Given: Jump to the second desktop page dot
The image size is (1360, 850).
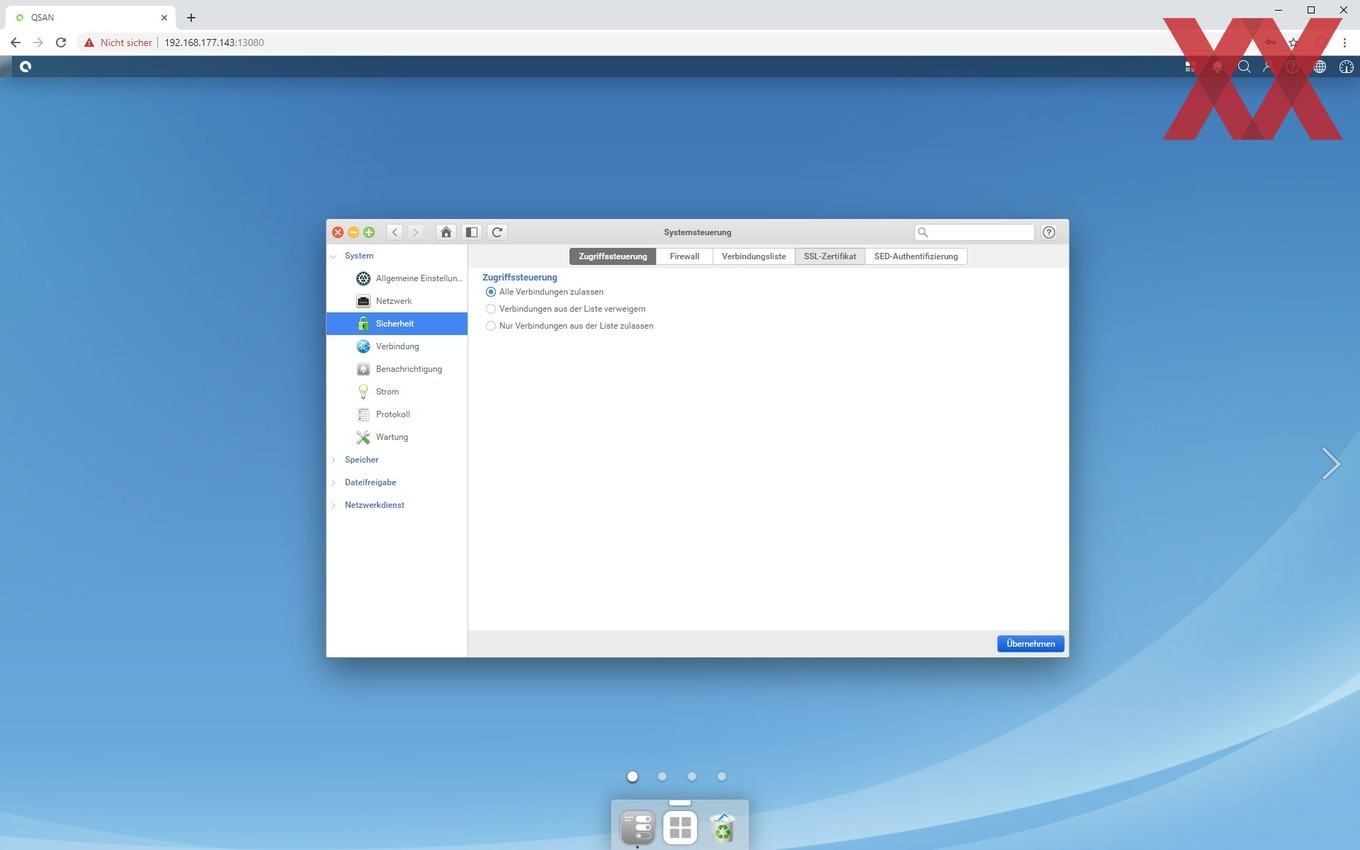Looking at the screenshot, I should point(662,776).
